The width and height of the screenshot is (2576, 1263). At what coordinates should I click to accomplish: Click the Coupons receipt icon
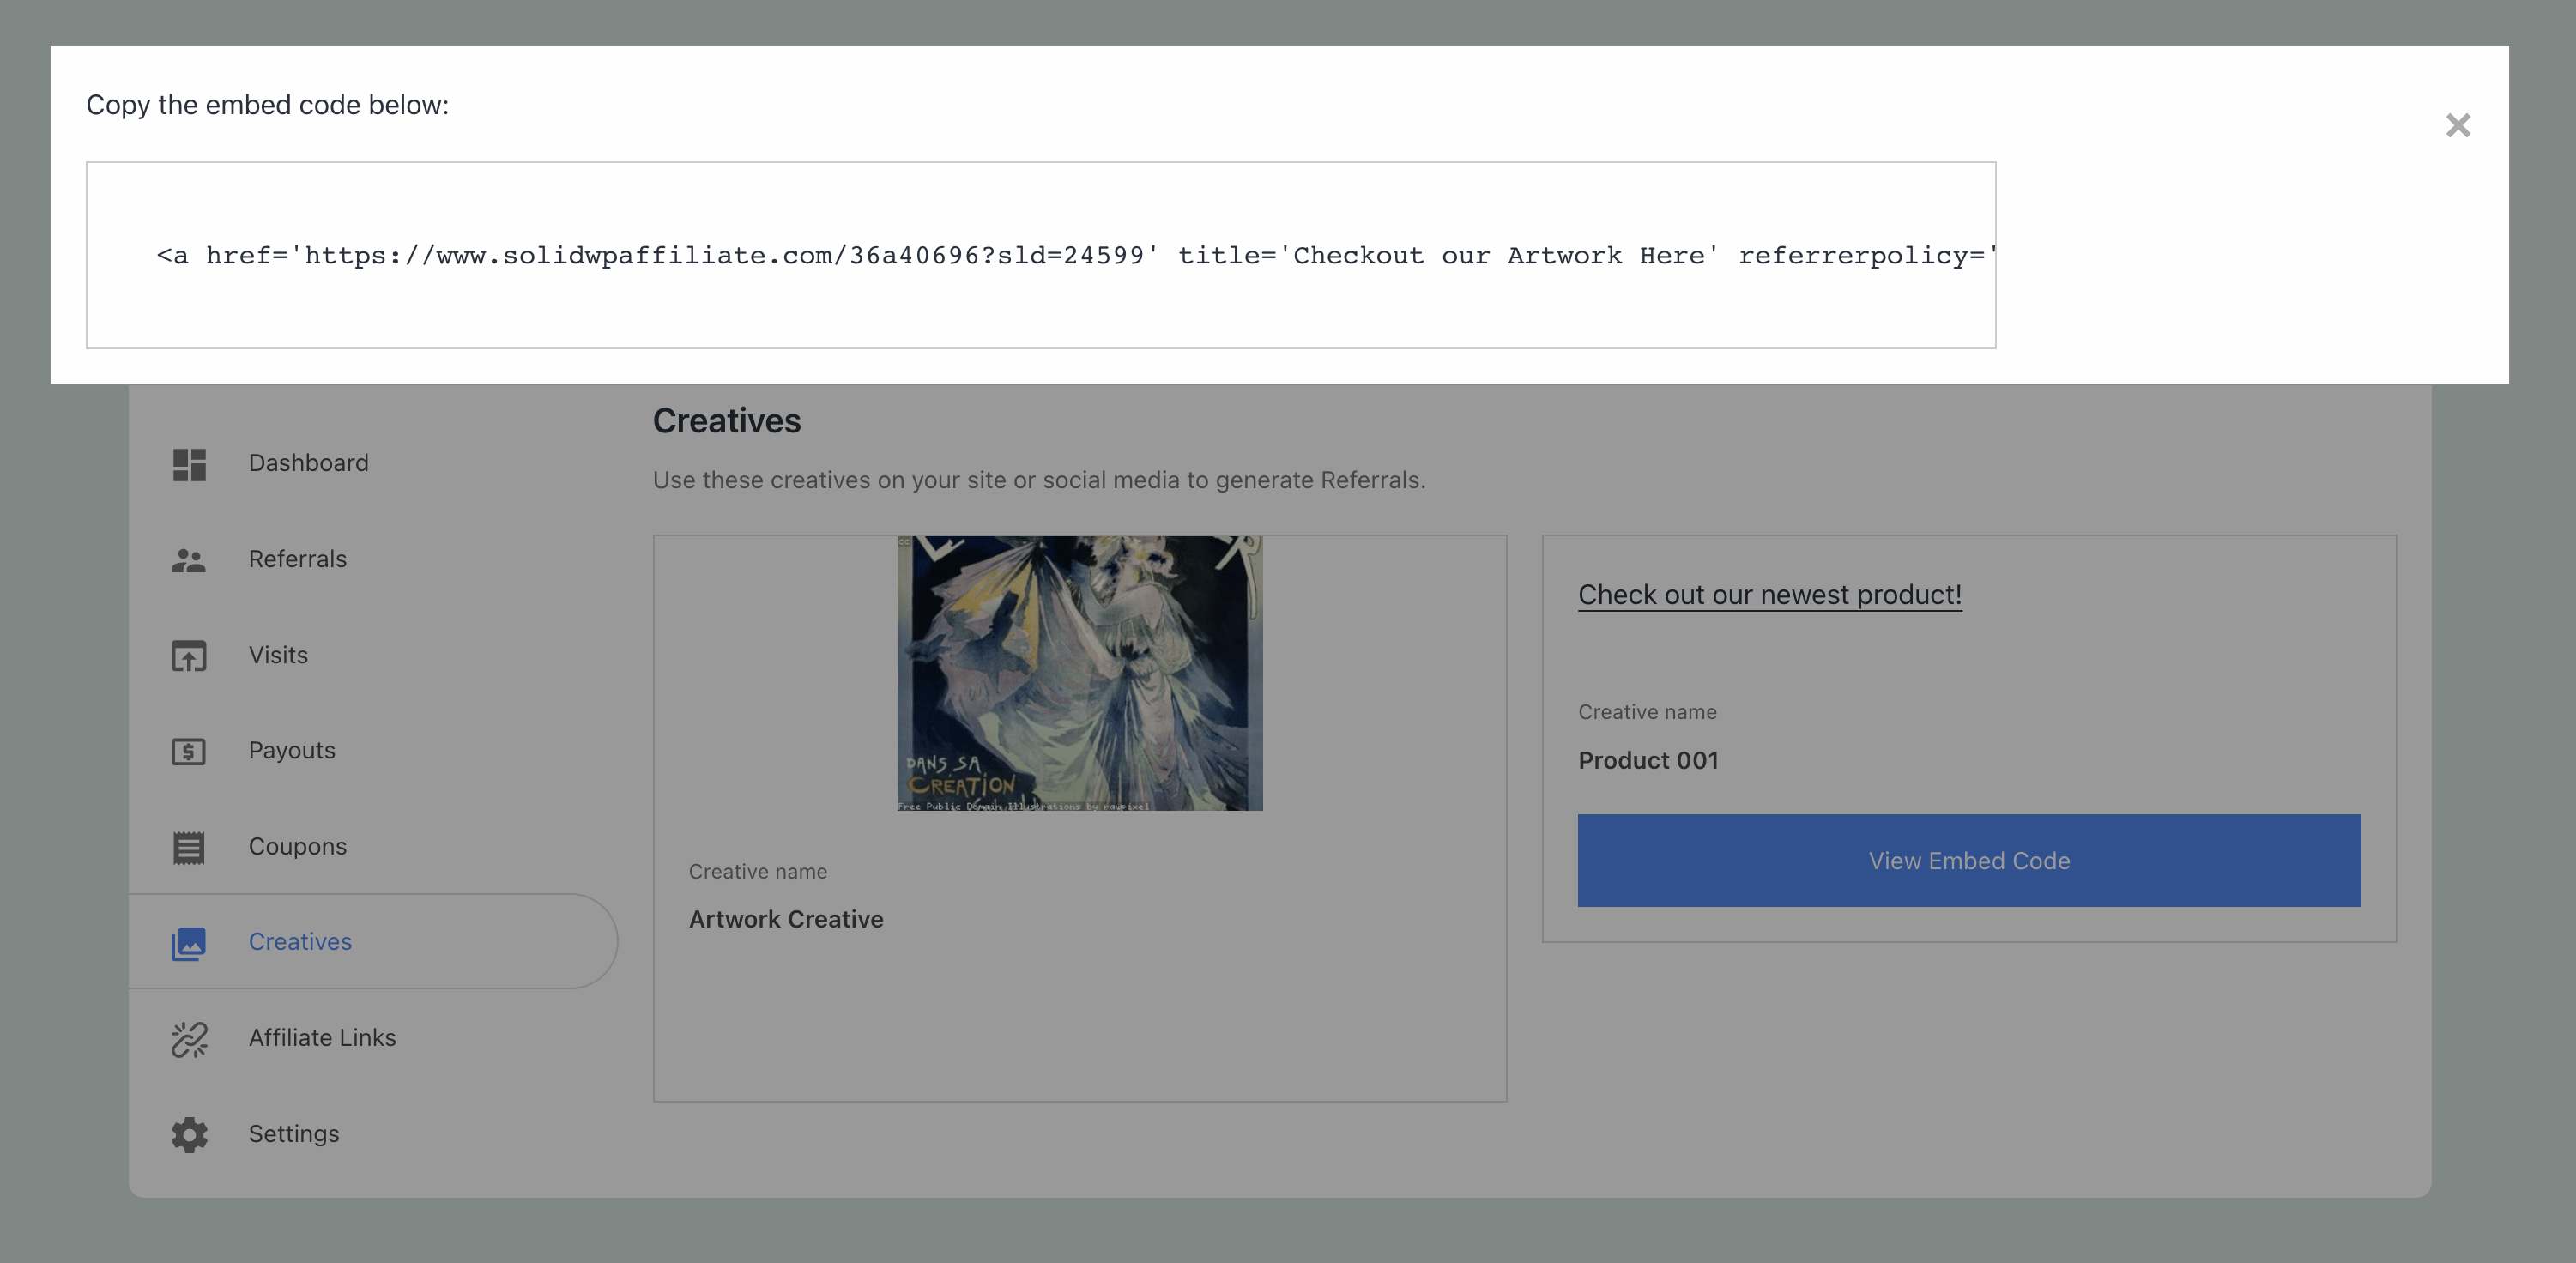point(188,847)
